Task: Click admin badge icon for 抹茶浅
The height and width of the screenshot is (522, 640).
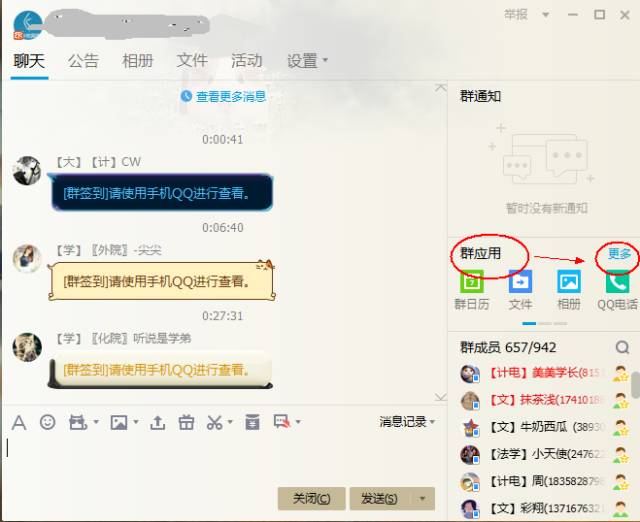Action: [621, 400]
